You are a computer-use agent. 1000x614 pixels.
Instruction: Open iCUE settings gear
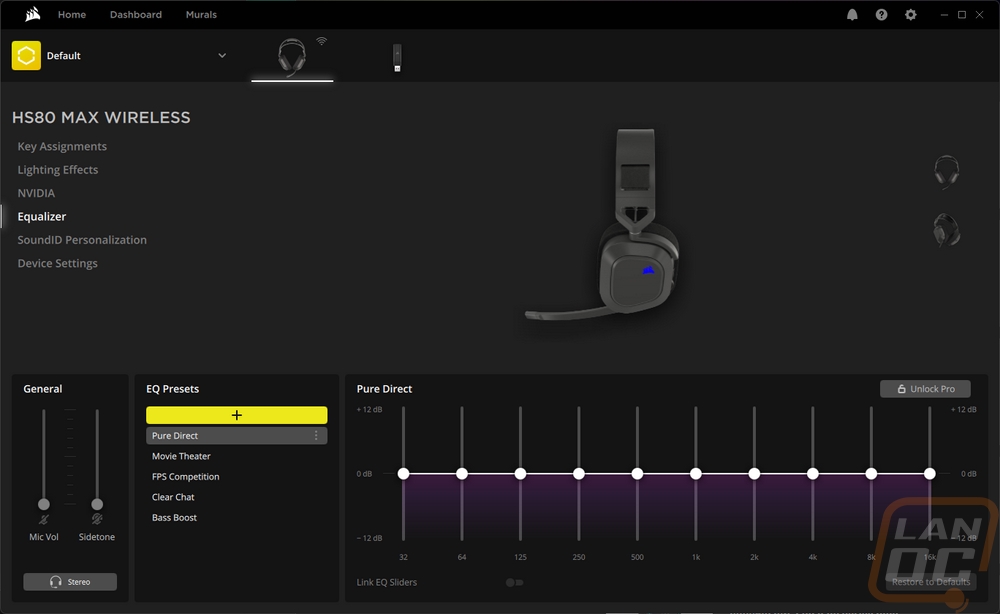coord(911,15)
